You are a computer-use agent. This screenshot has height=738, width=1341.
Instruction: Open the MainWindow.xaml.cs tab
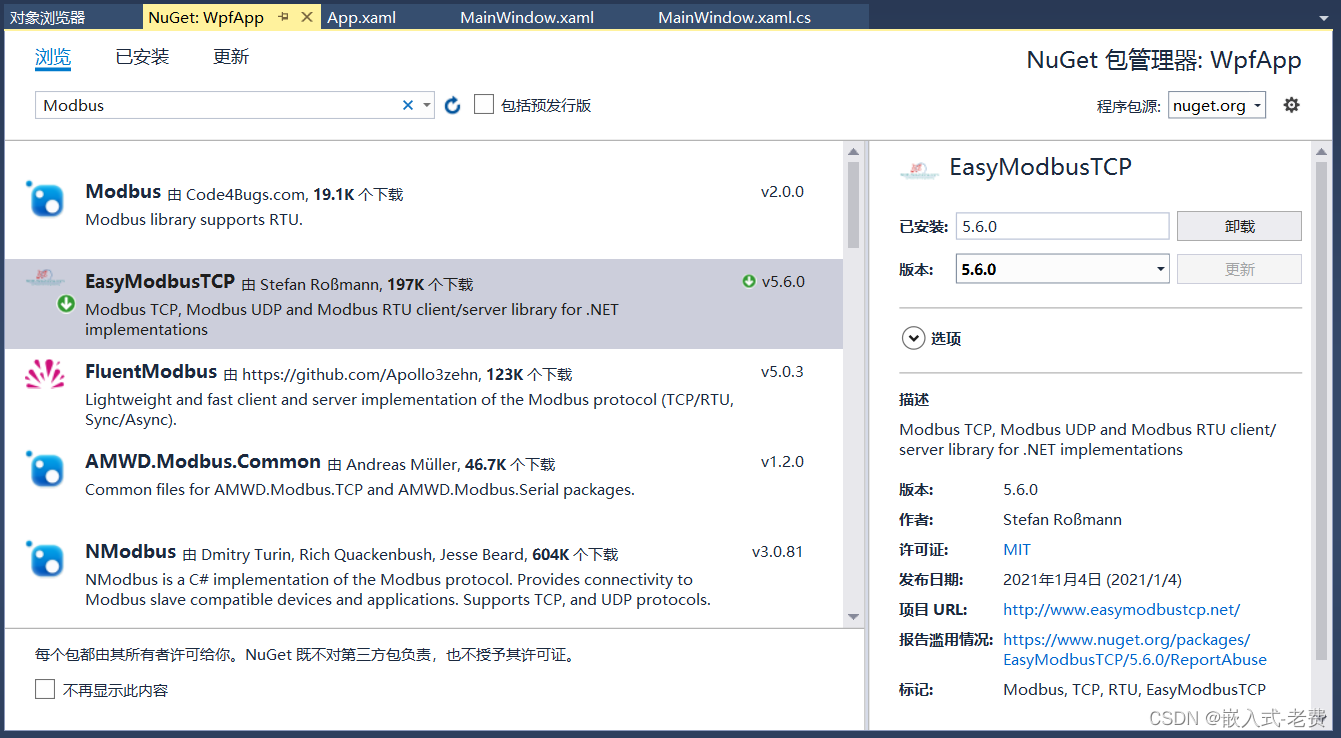pyautogui.click(x=735, y=17)
